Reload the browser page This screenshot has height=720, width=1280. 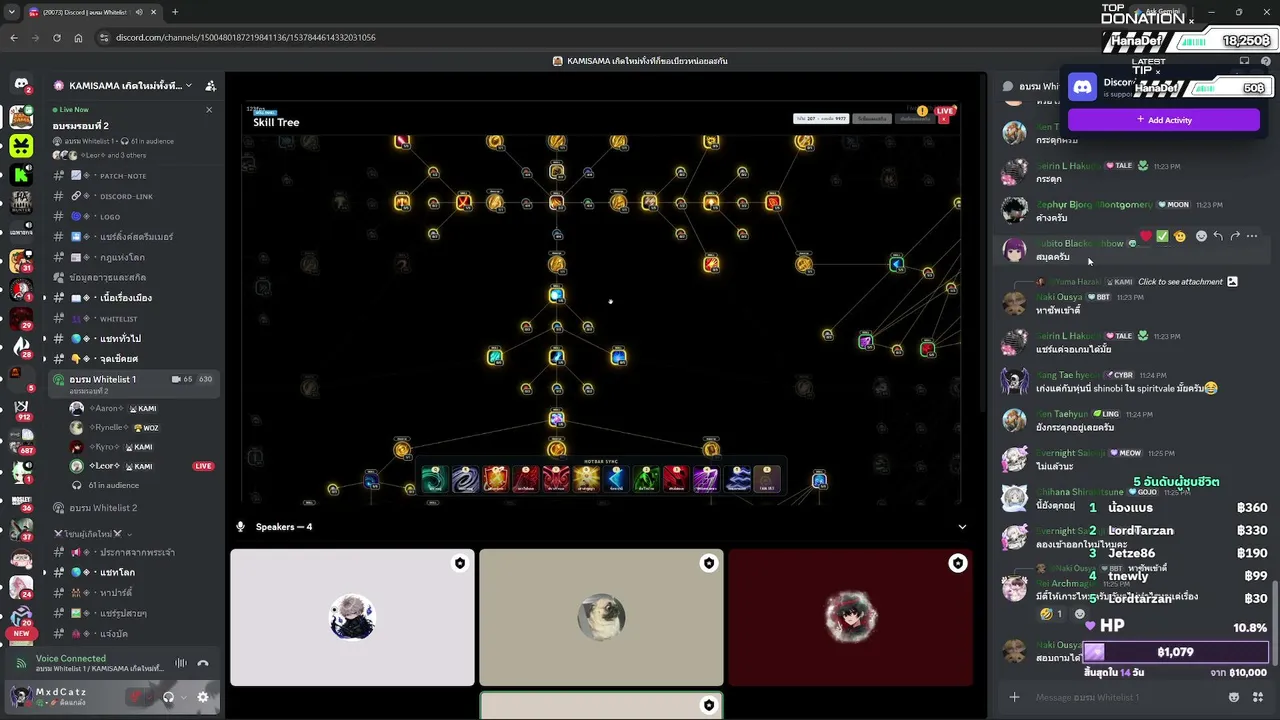click(x=57, y=38)
